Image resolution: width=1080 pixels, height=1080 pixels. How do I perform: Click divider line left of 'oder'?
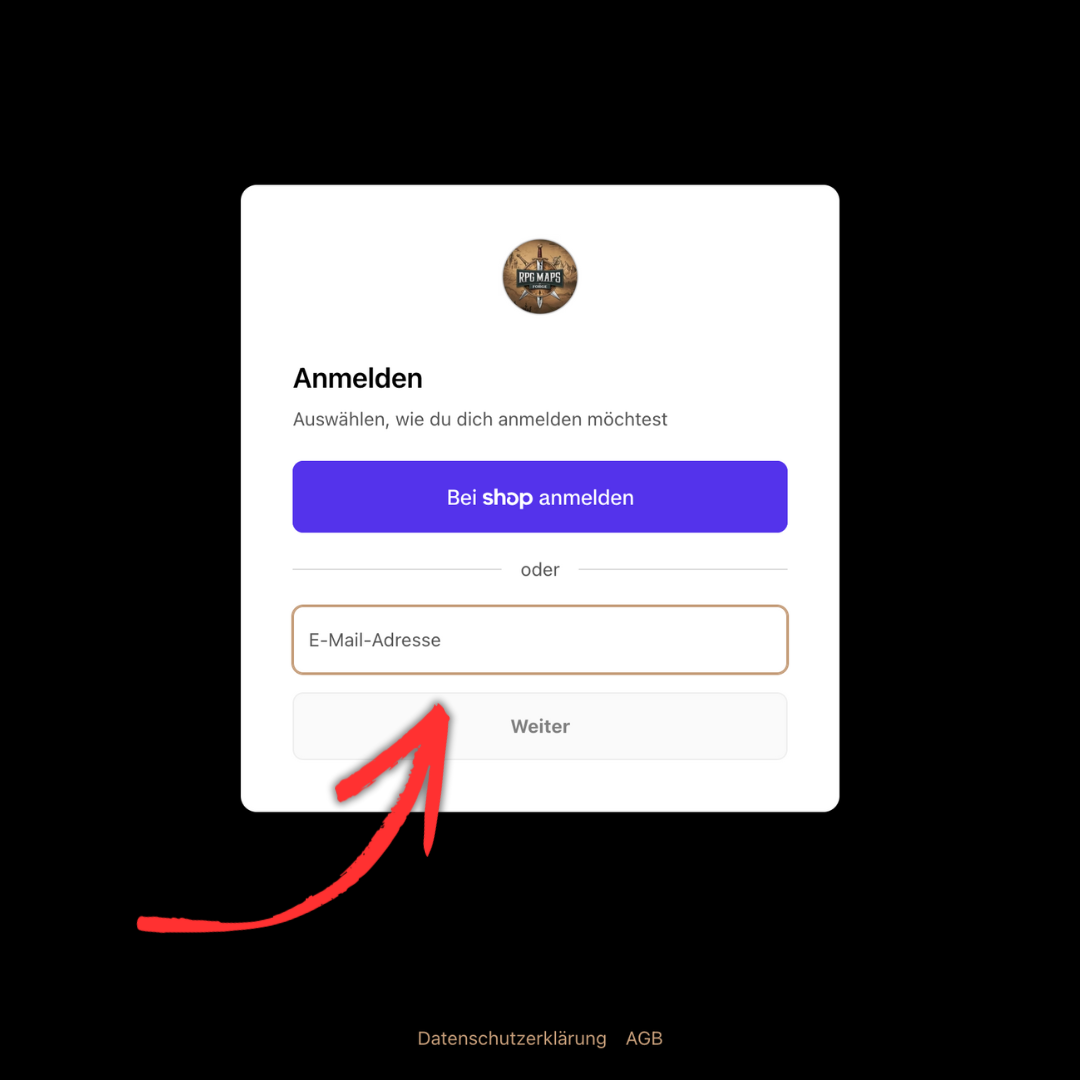coord(397,570)
